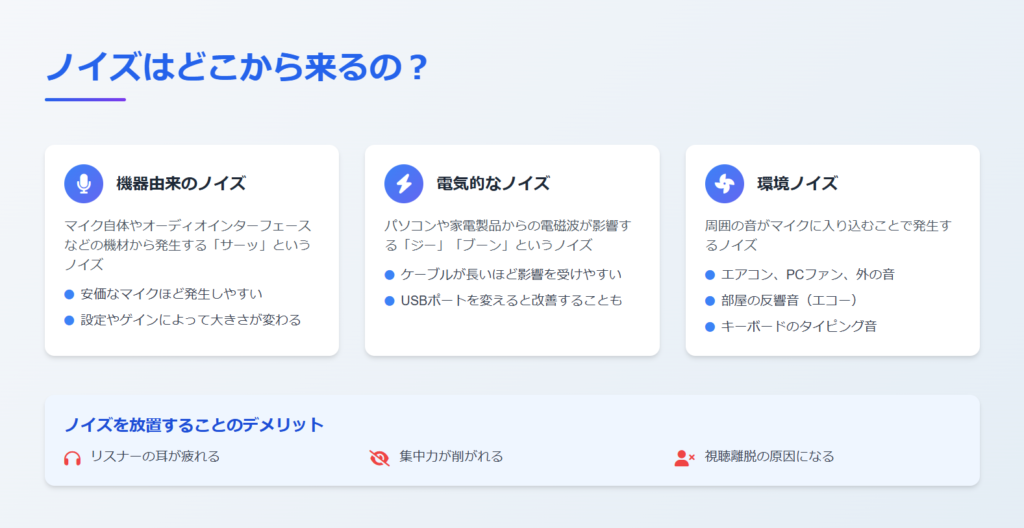Click the 機器由来のノイズ card heading

[181, 184]
